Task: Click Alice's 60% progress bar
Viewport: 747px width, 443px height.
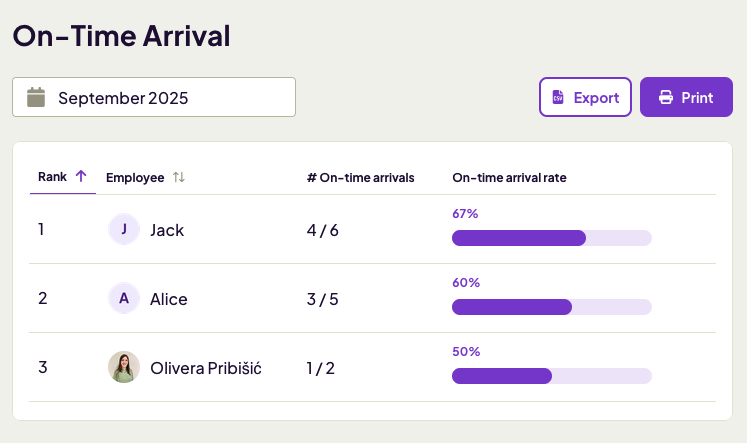Action: tap(551, 307)
